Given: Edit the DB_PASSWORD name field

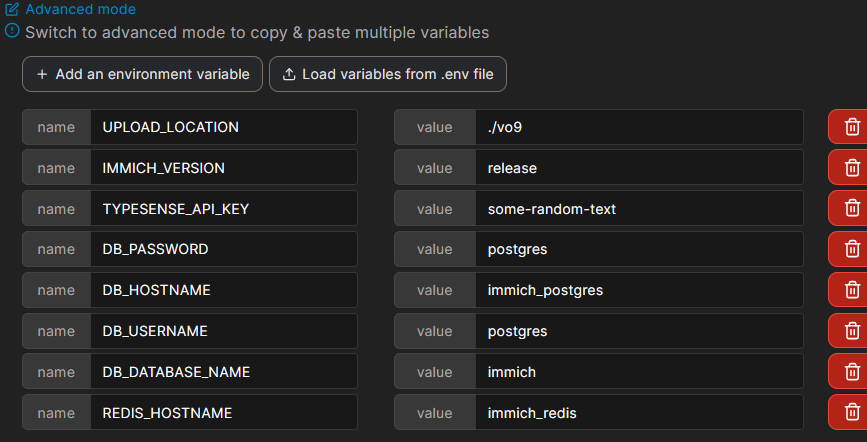Looking at the screenshot, I should pyautogui.click(x=224, y=249).
